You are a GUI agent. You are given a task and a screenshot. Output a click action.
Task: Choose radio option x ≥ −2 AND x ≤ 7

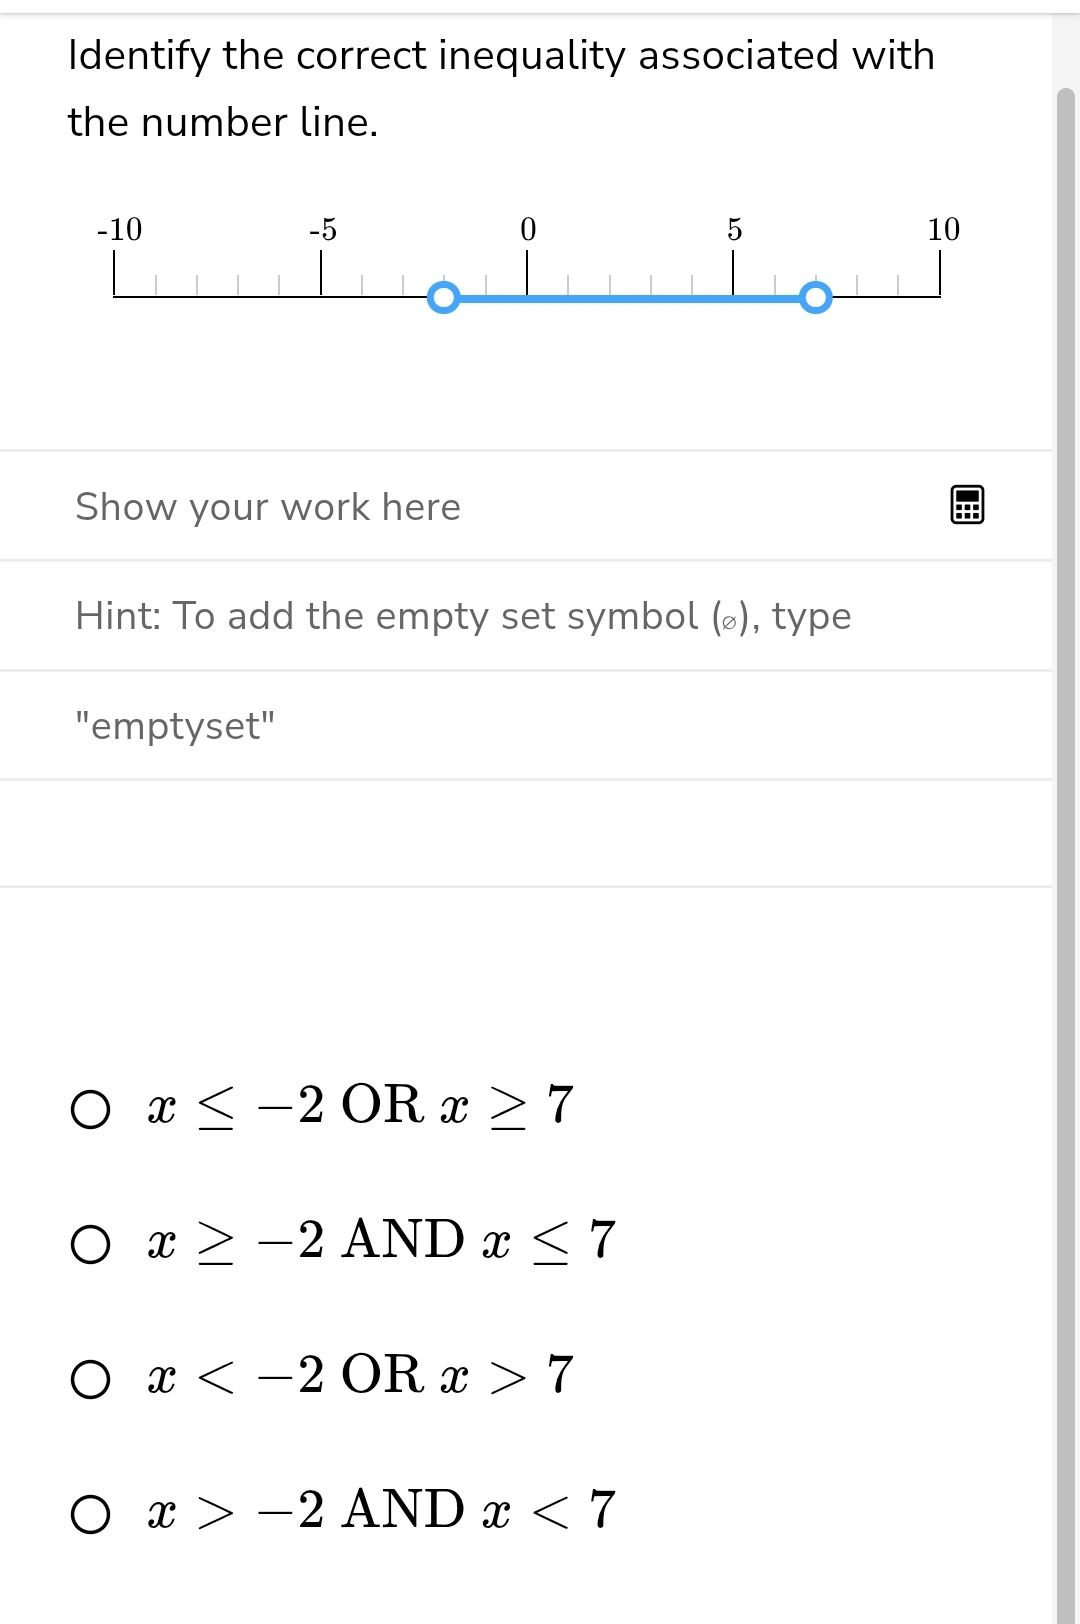91,1244
